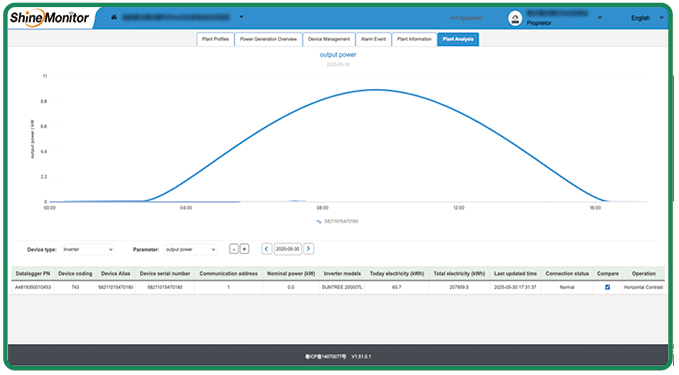Image resolution: width=679 pixels, height=375 pixels.
Task: Click the Horizontal Contrast link
Action: pos(643,287)
